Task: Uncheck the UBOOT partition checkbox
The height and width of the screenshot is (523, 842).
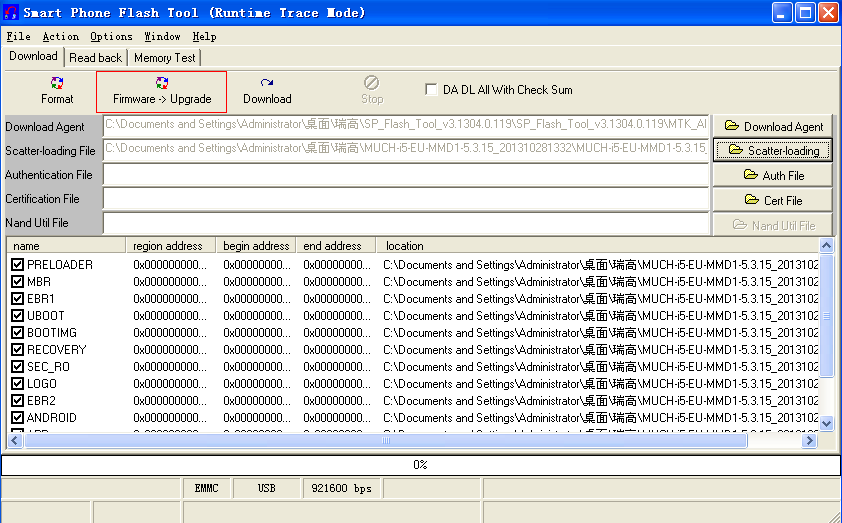Action: coord(17,316)
